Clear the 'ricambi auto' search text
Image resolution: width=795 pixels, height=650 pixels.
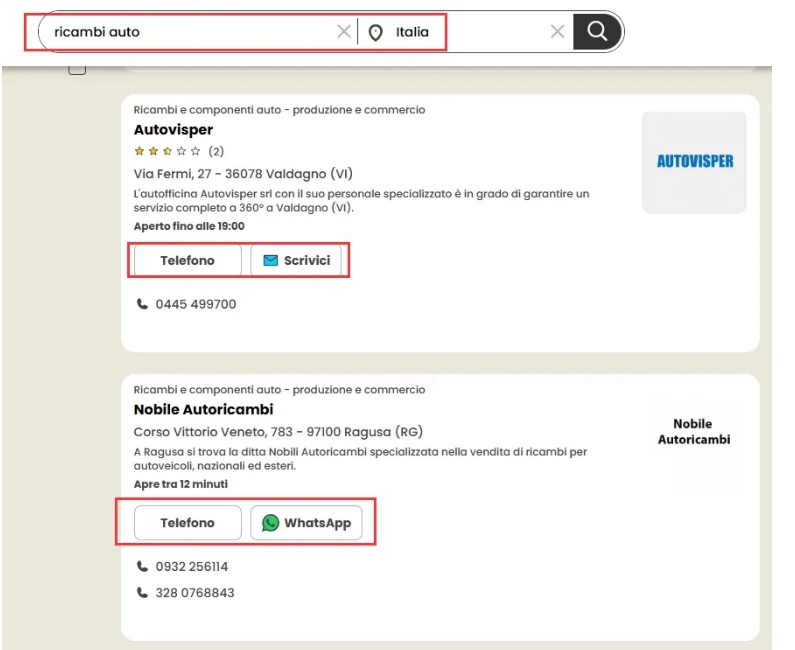click(344, 31)
